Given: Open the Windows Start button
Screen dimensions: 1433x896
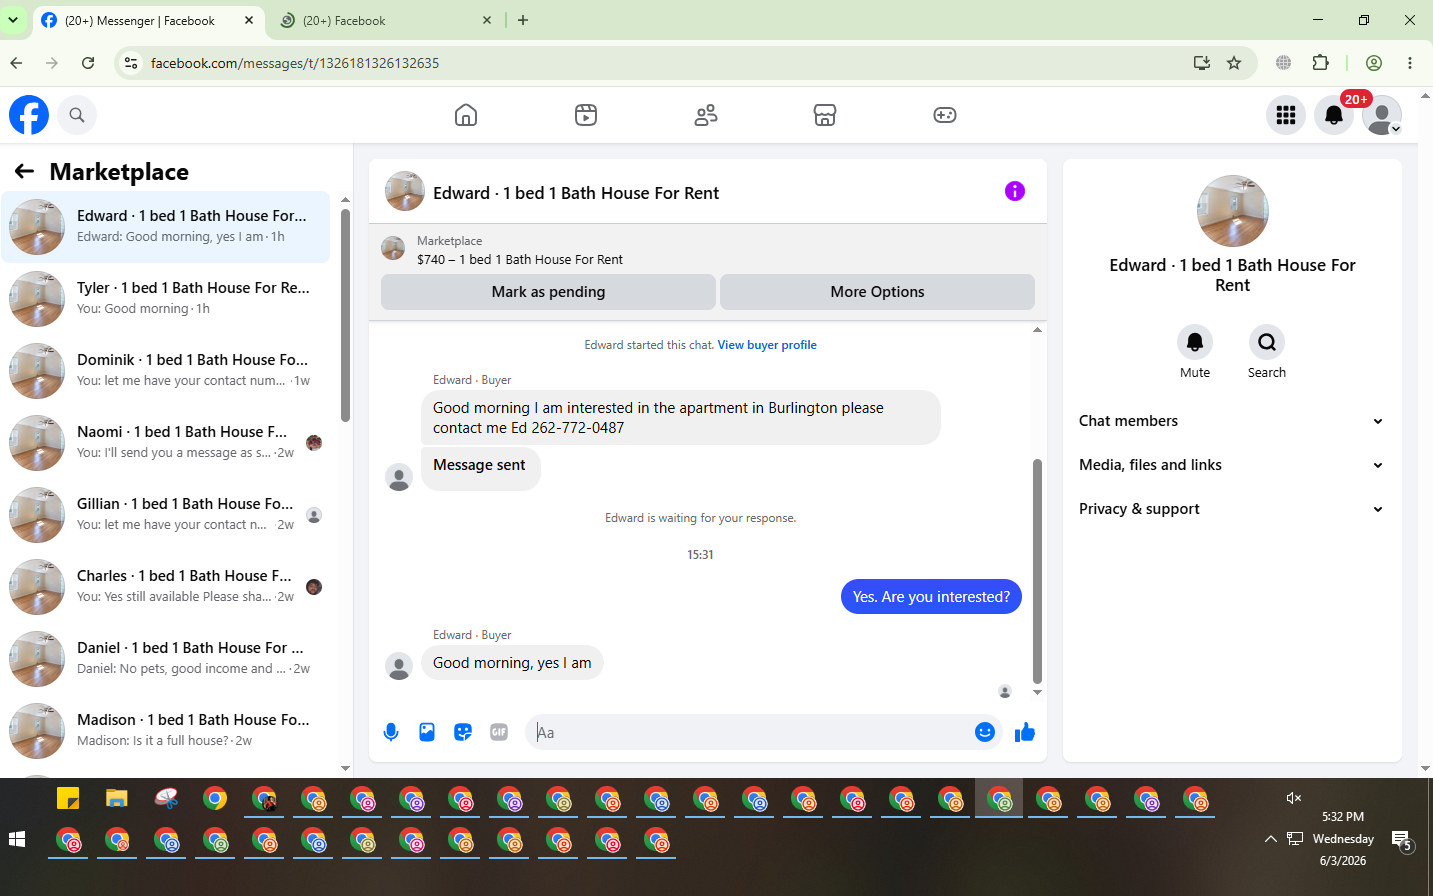Looking at the screenshot, I should [x=17, y=839].
